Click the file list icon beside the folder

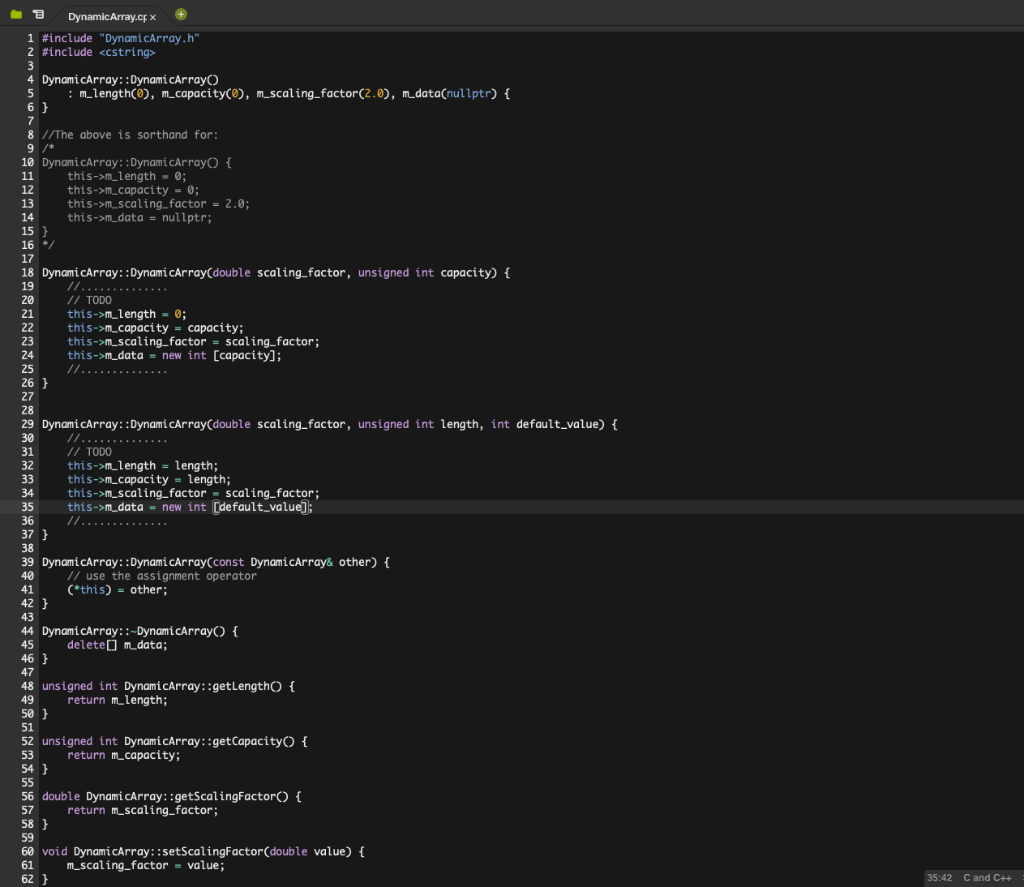click(x=38, y=14)
